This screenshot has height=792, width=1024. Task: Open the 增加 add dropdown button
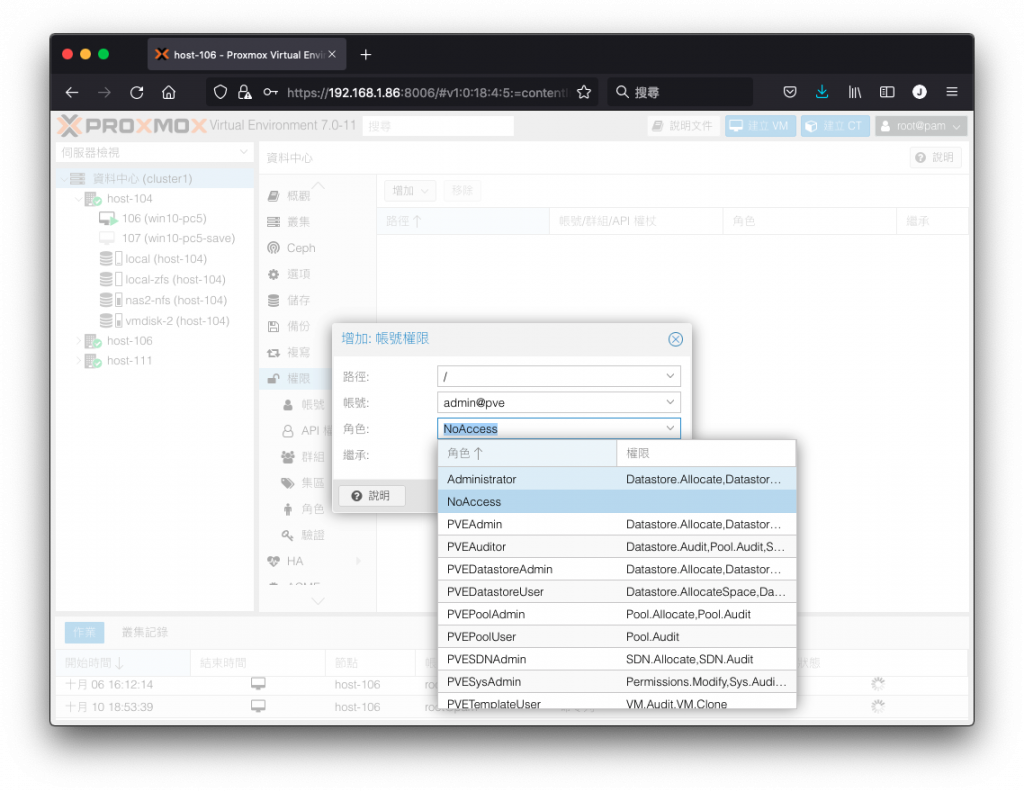(409, 191)
